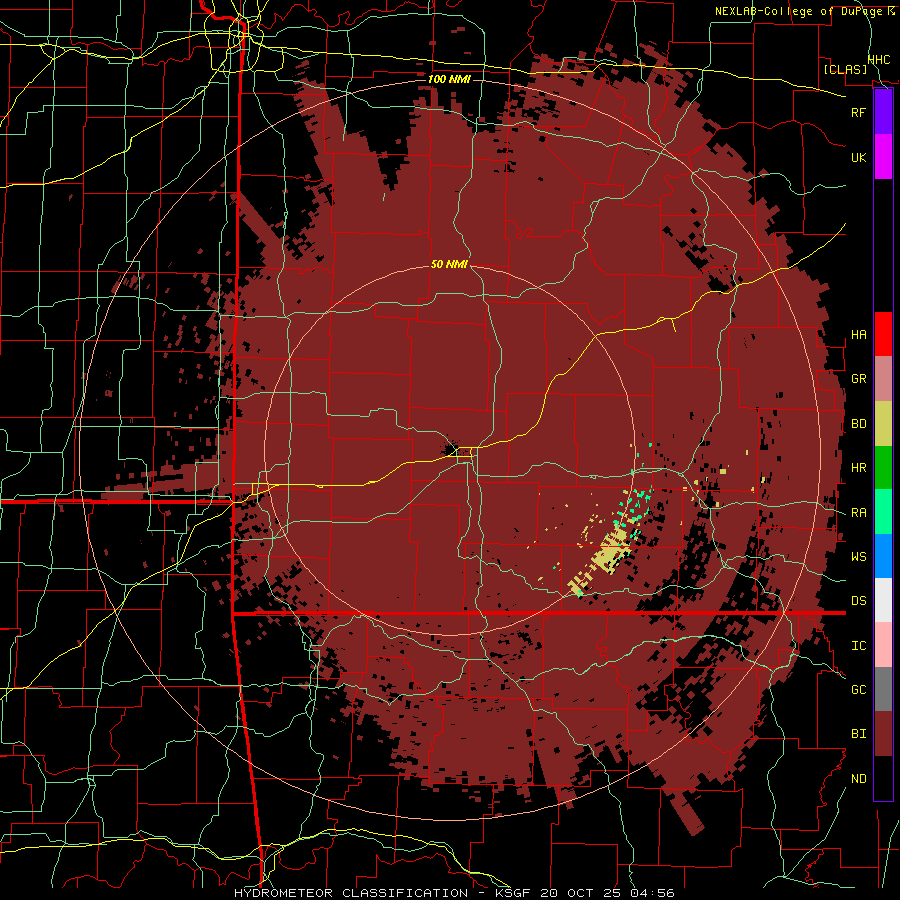Click the 'HR' legend label
This screenshot has width=900, height=900.
858,468
